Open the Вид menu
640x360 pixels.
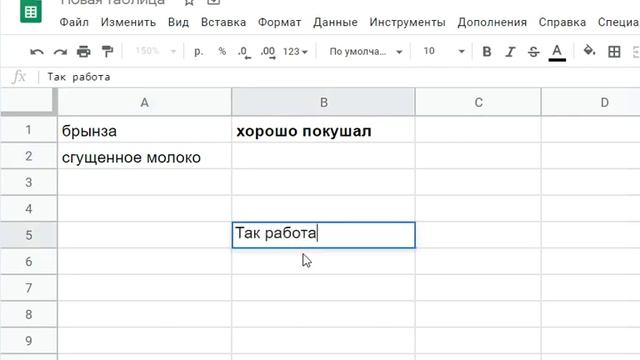pos(178,22)
